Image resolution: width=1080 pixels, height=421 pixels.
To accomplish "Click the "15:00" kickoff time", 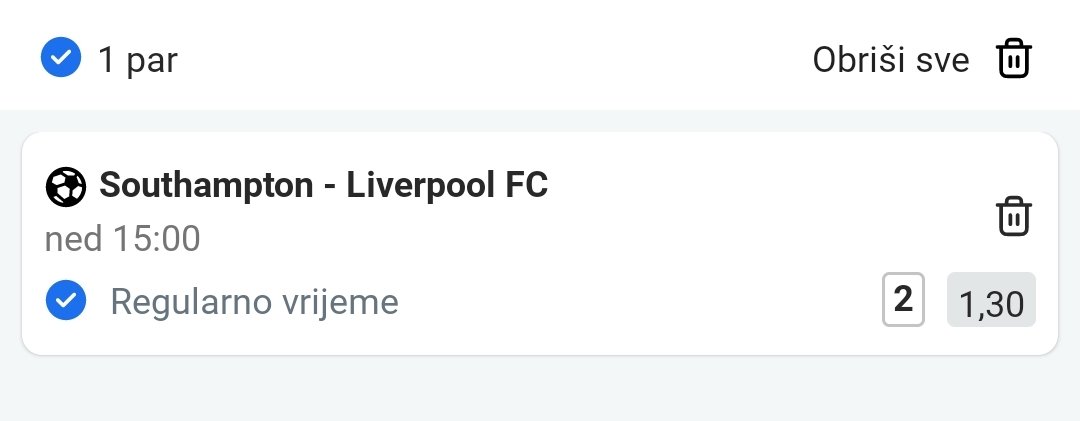I will (156, 239).
